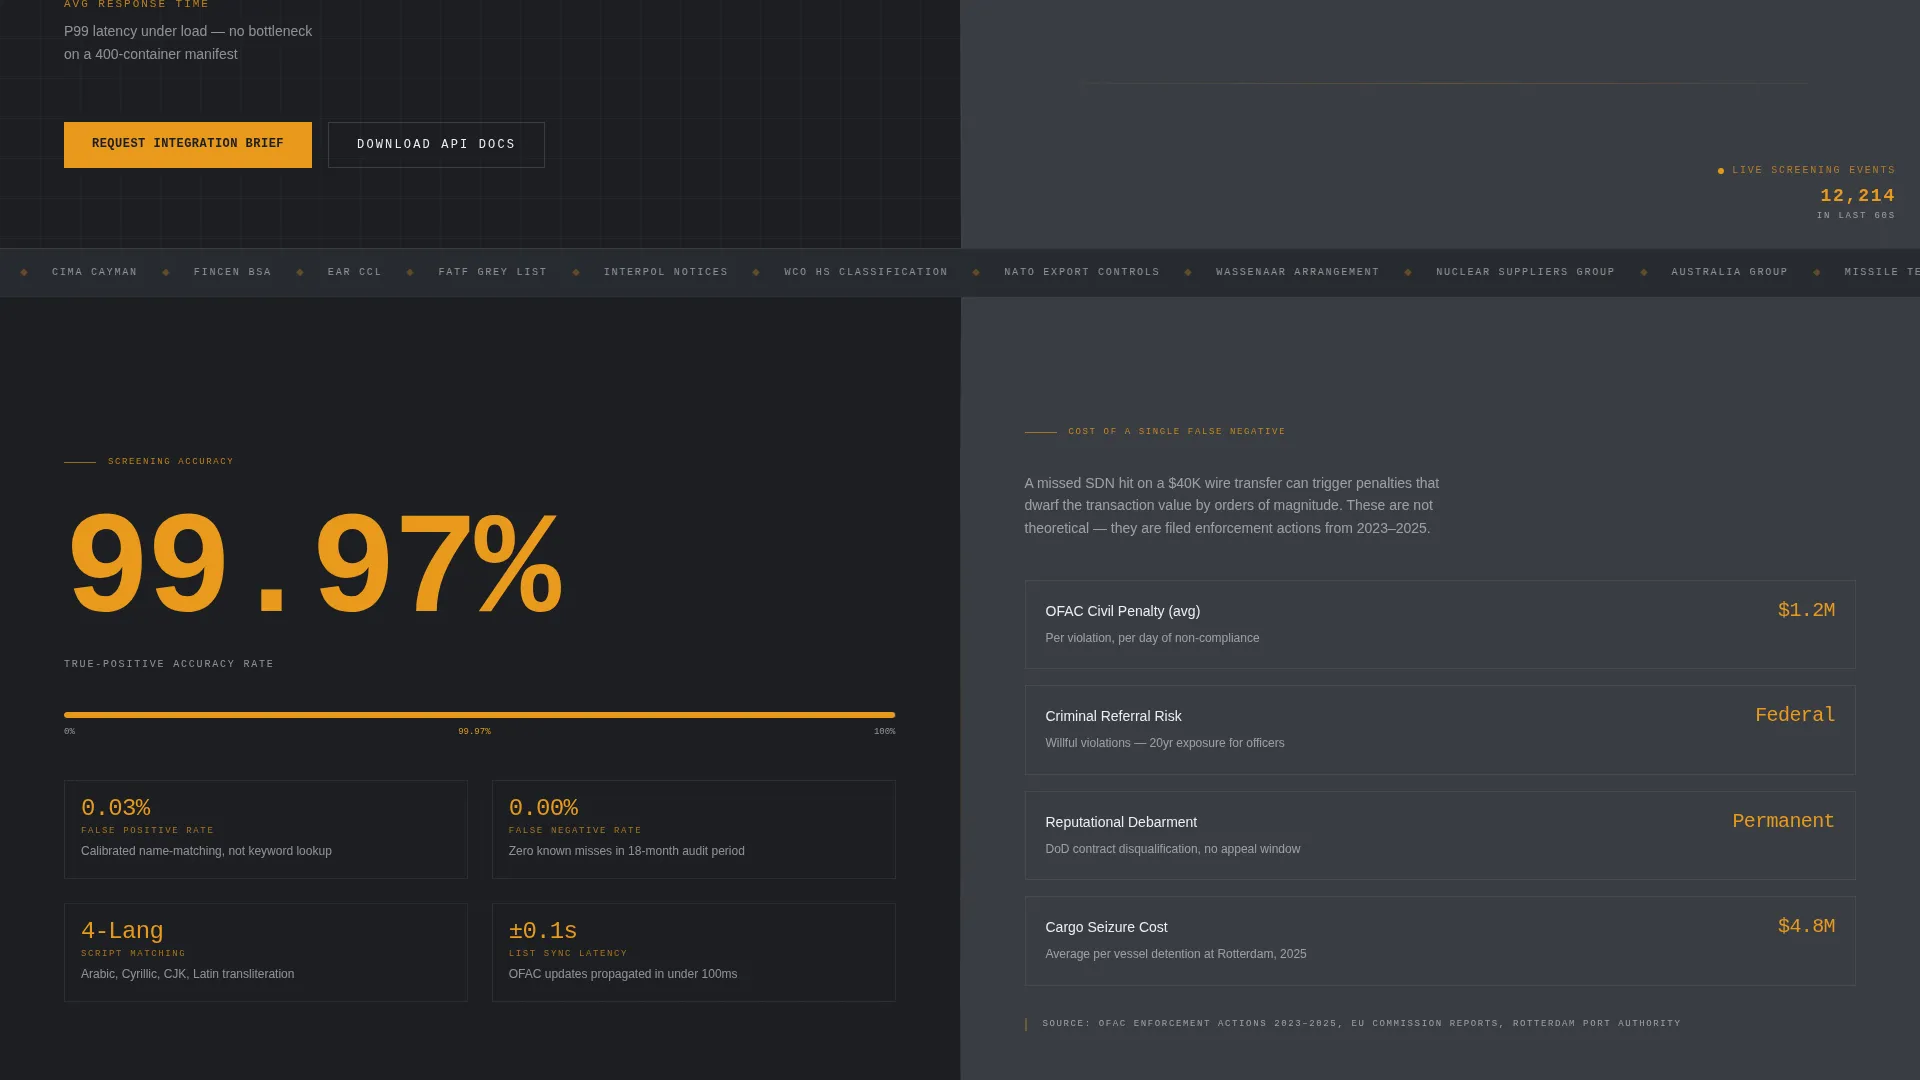This screenshot has height=1080, width=1920.
Task: Click the 99.97% marker under the progress bar
Action: (474, 732)
